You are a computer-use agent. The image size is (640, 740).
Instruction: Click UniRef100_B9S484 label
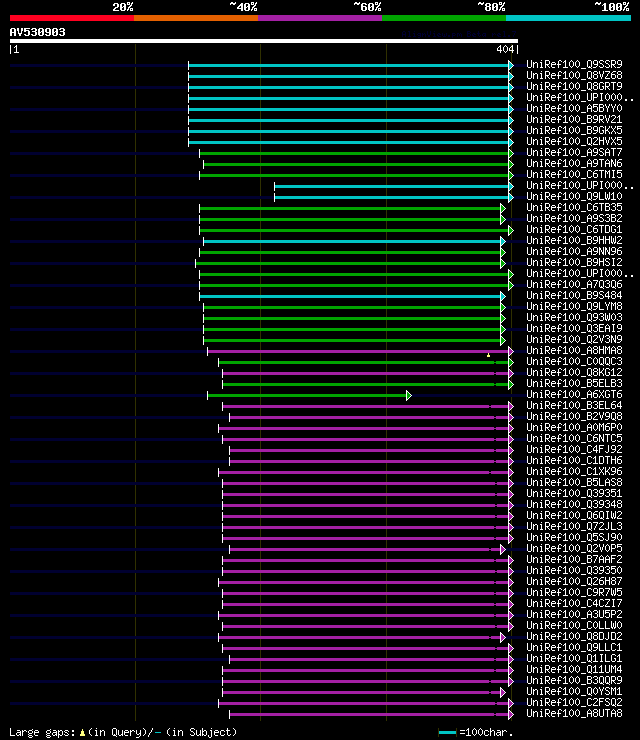574,295
